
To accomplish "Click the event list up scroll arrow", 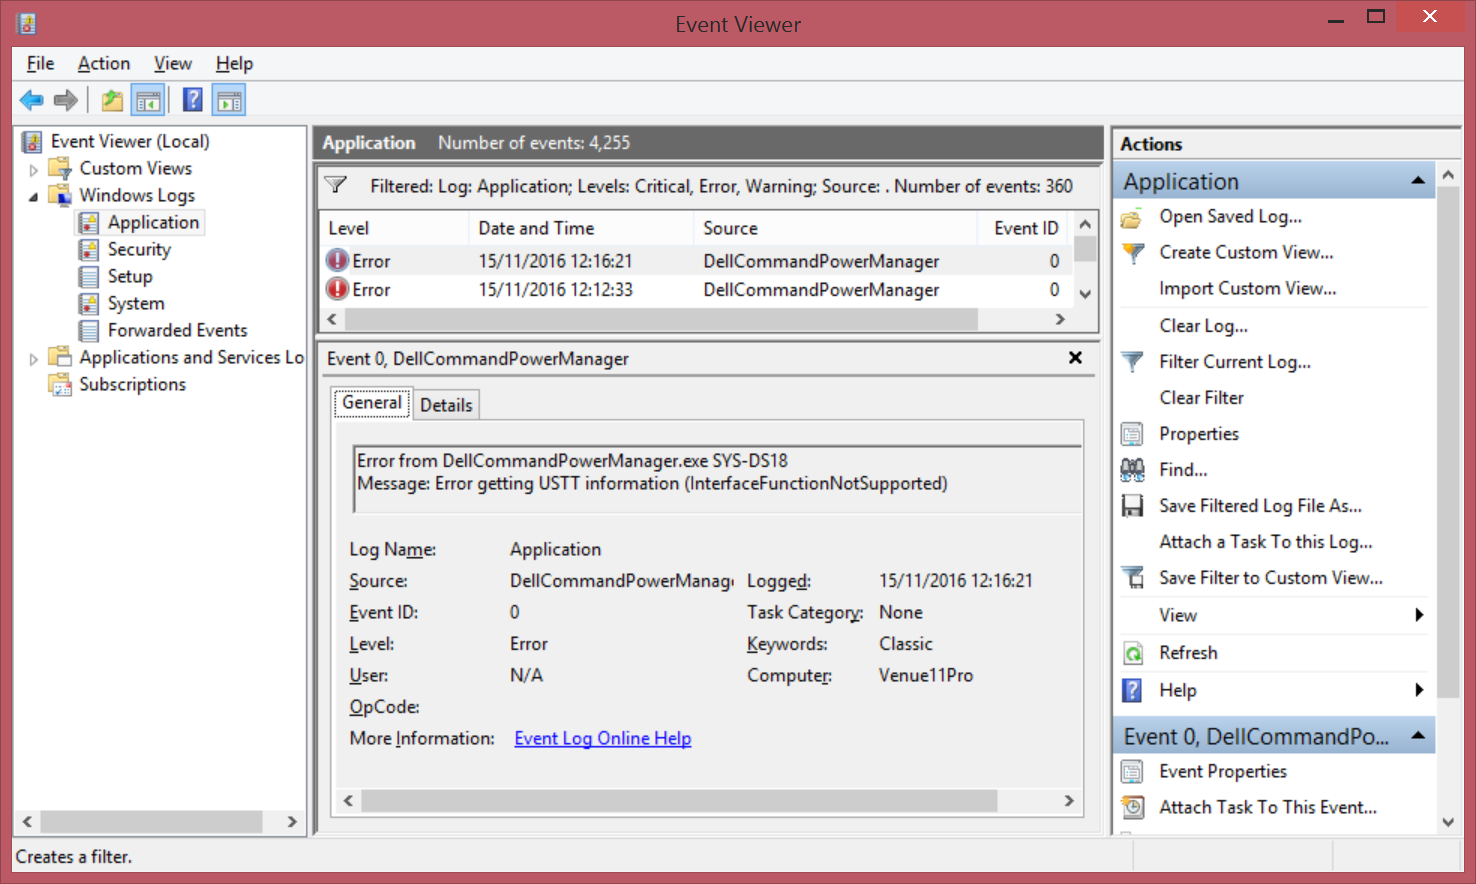I will [1085, 223].
